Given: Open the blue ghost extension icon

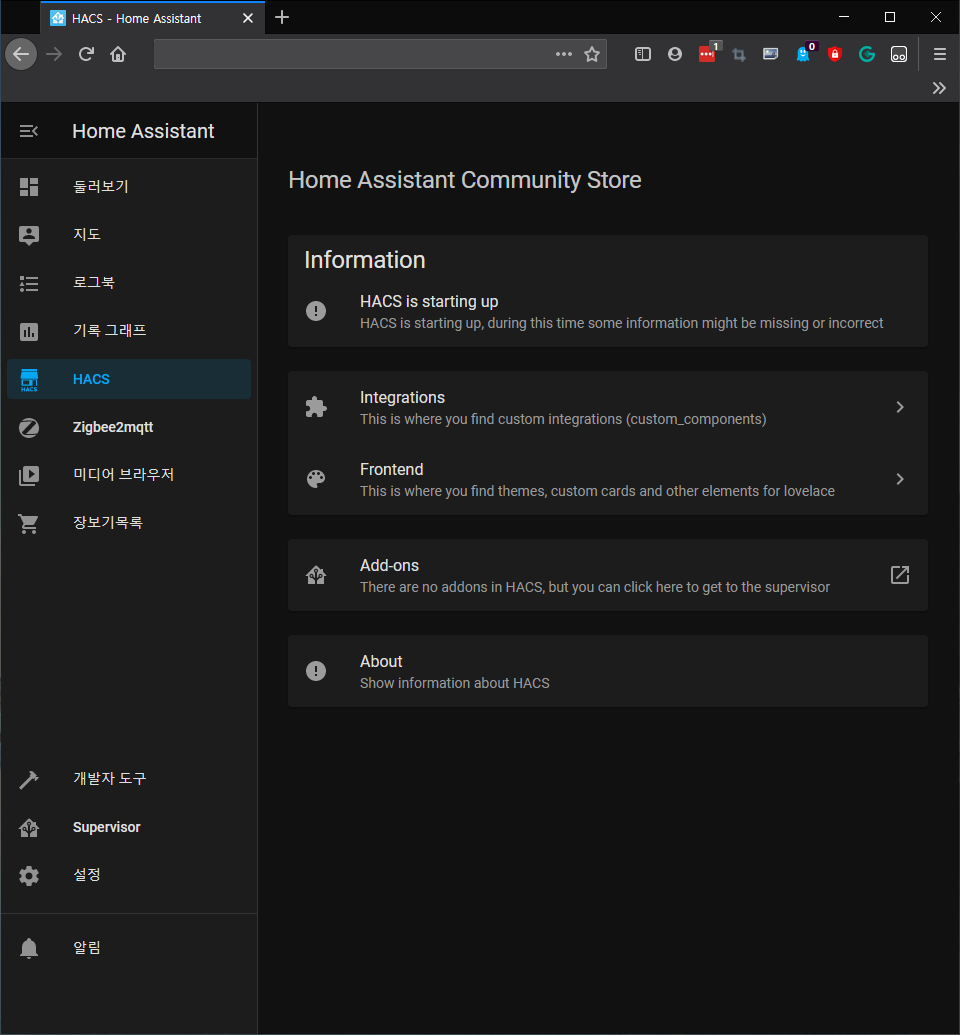Looking at the screenshot, I should [804, 53].
